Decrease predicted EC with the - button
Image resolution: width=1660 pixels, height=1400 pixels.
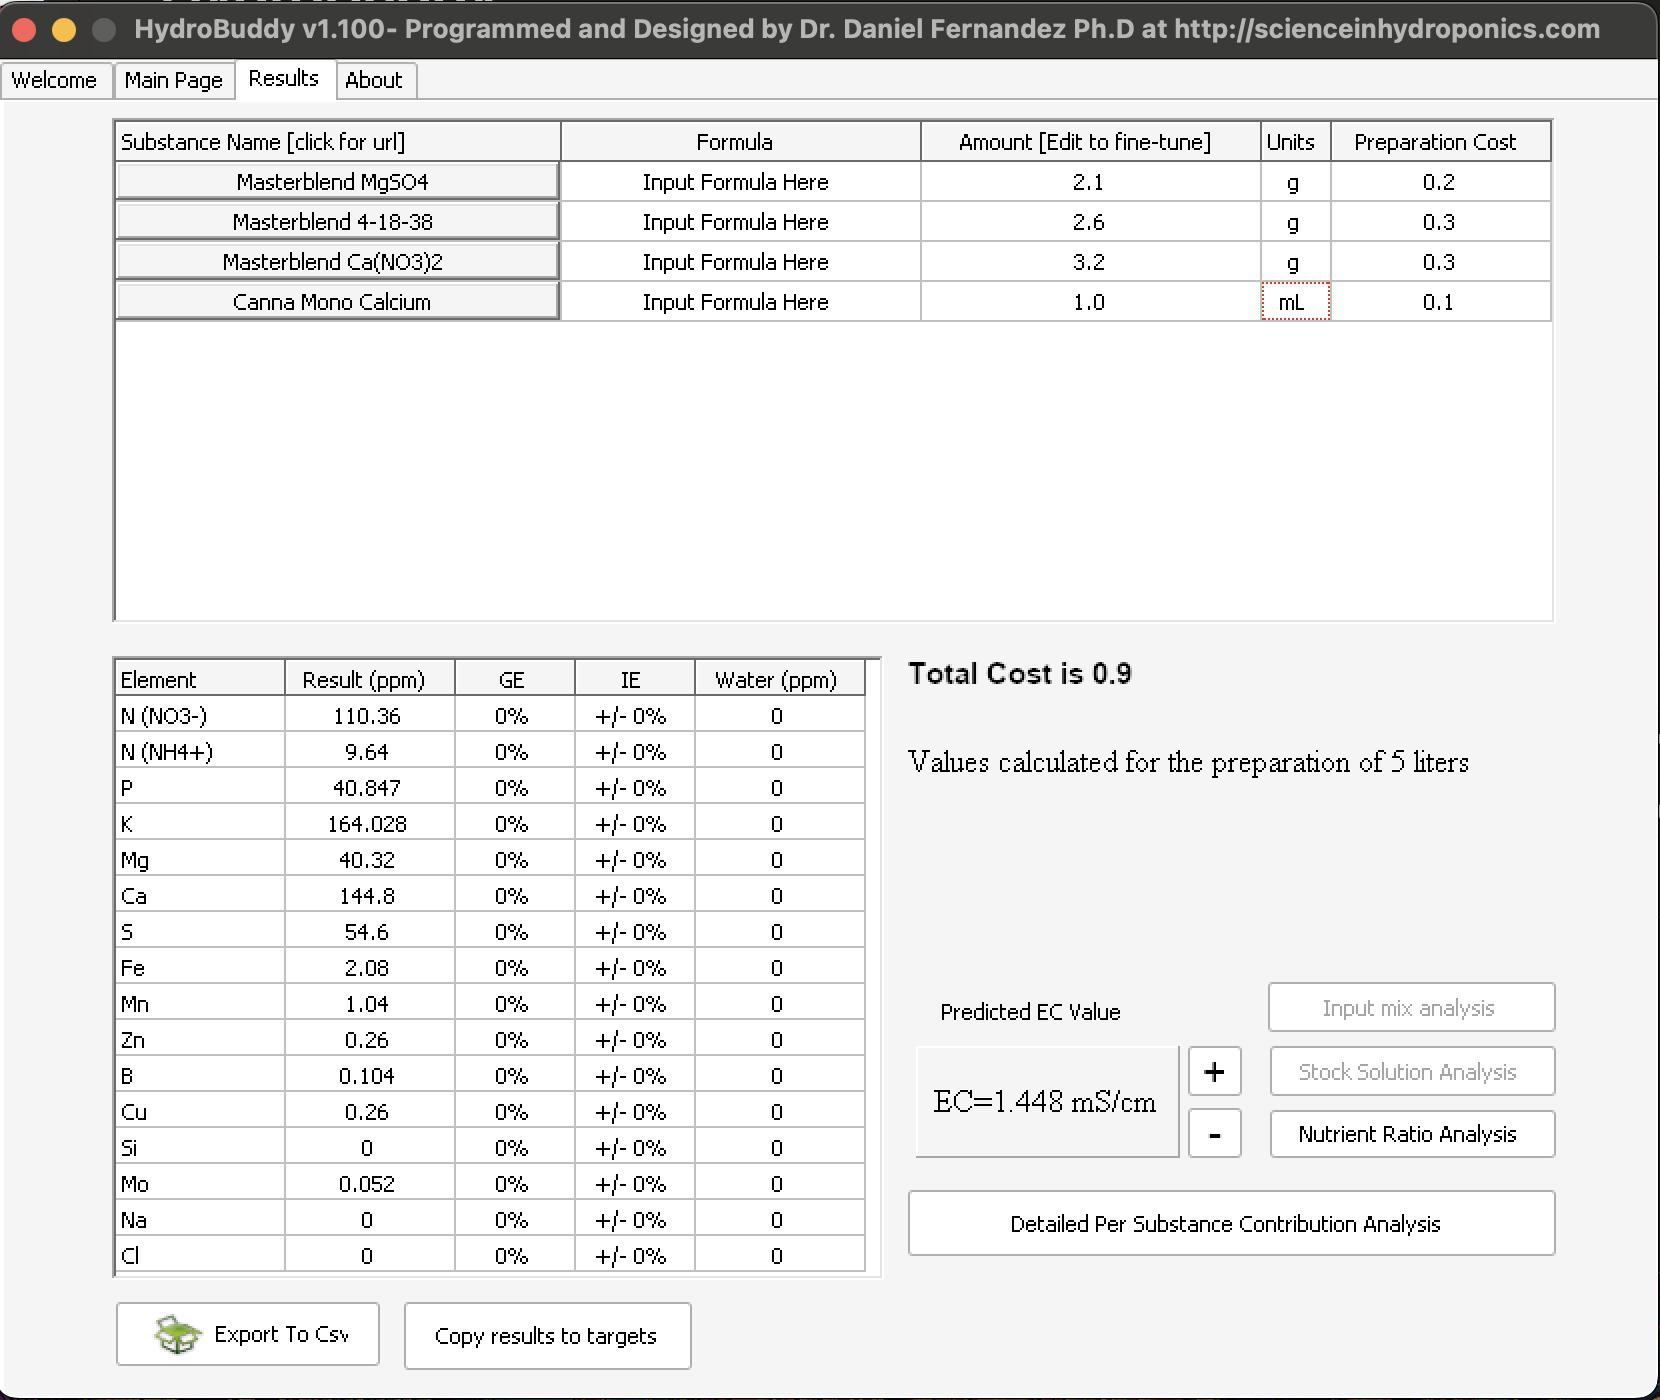(1214, 1134)
